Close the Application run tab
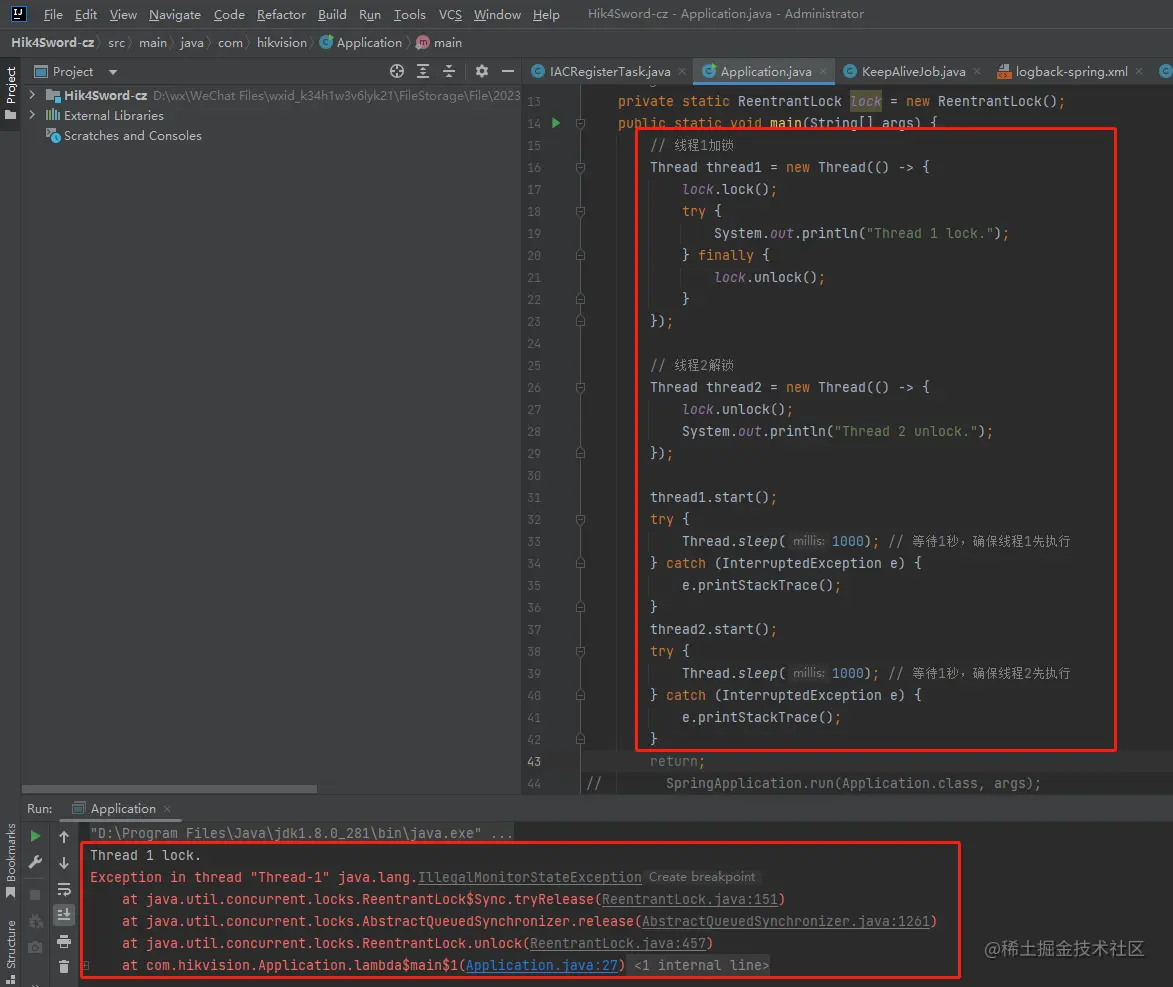This screenshot has height=987, width=1173. point(167,808)
